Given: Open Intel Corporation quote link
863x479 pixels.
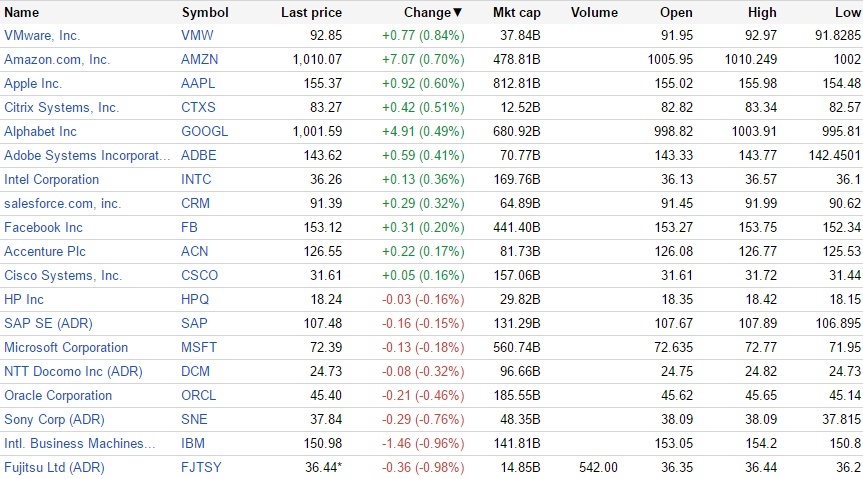Looking at the screenshot, I should coord(52,179).
